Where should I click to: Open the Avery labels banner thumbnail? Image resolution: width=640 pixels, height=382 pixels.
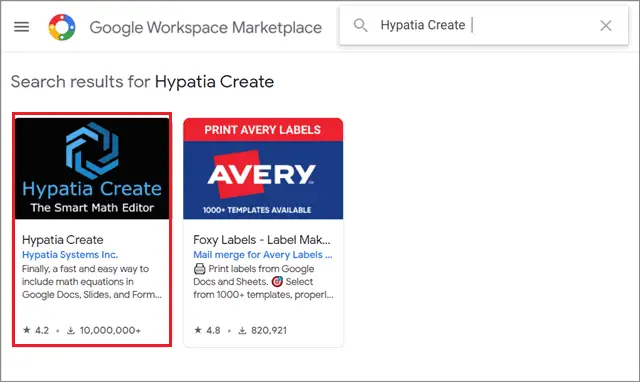click(x=263, y=169)
